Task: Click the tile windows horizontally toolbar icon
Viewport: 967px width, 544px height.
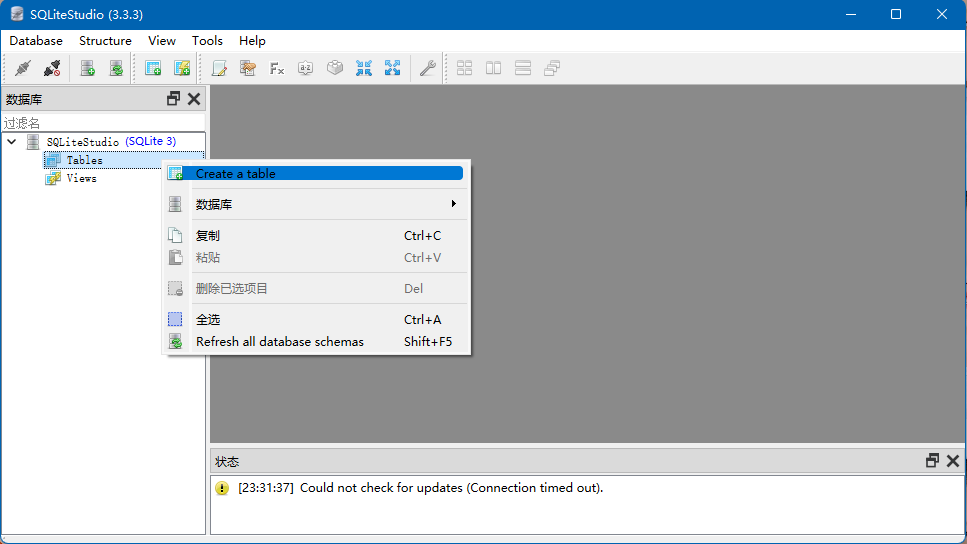Action: pos(493,68)
